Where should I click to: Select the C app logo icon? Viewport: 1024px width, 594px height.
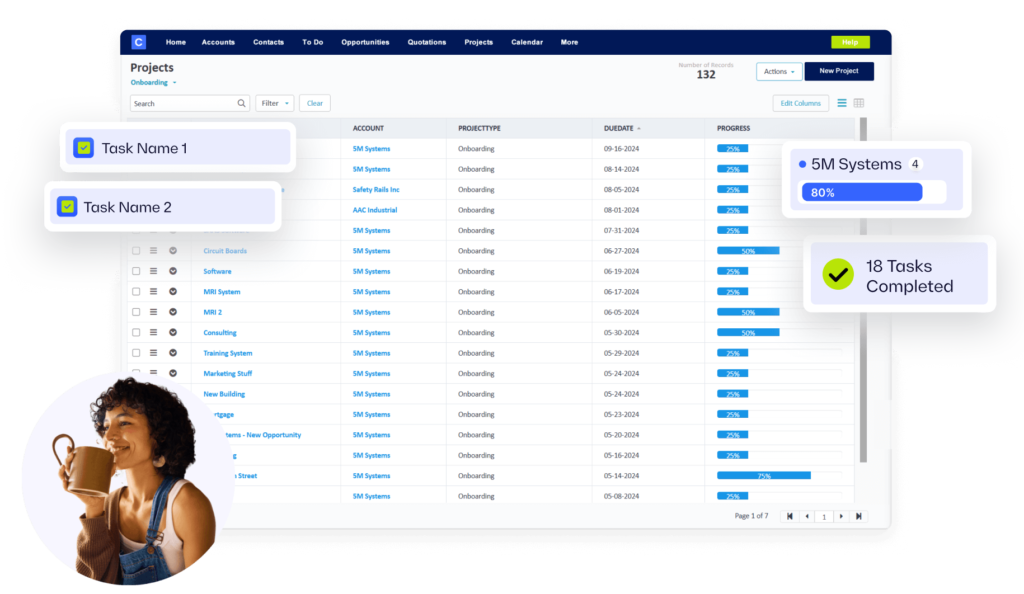(138, 42)
